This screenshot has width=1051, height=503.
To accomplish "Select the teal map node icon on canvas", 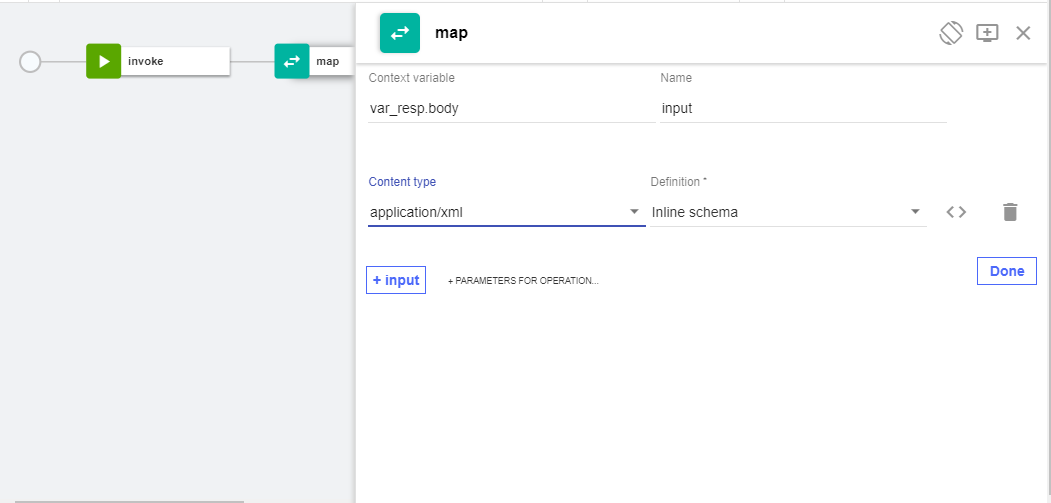I will point(291,61).
